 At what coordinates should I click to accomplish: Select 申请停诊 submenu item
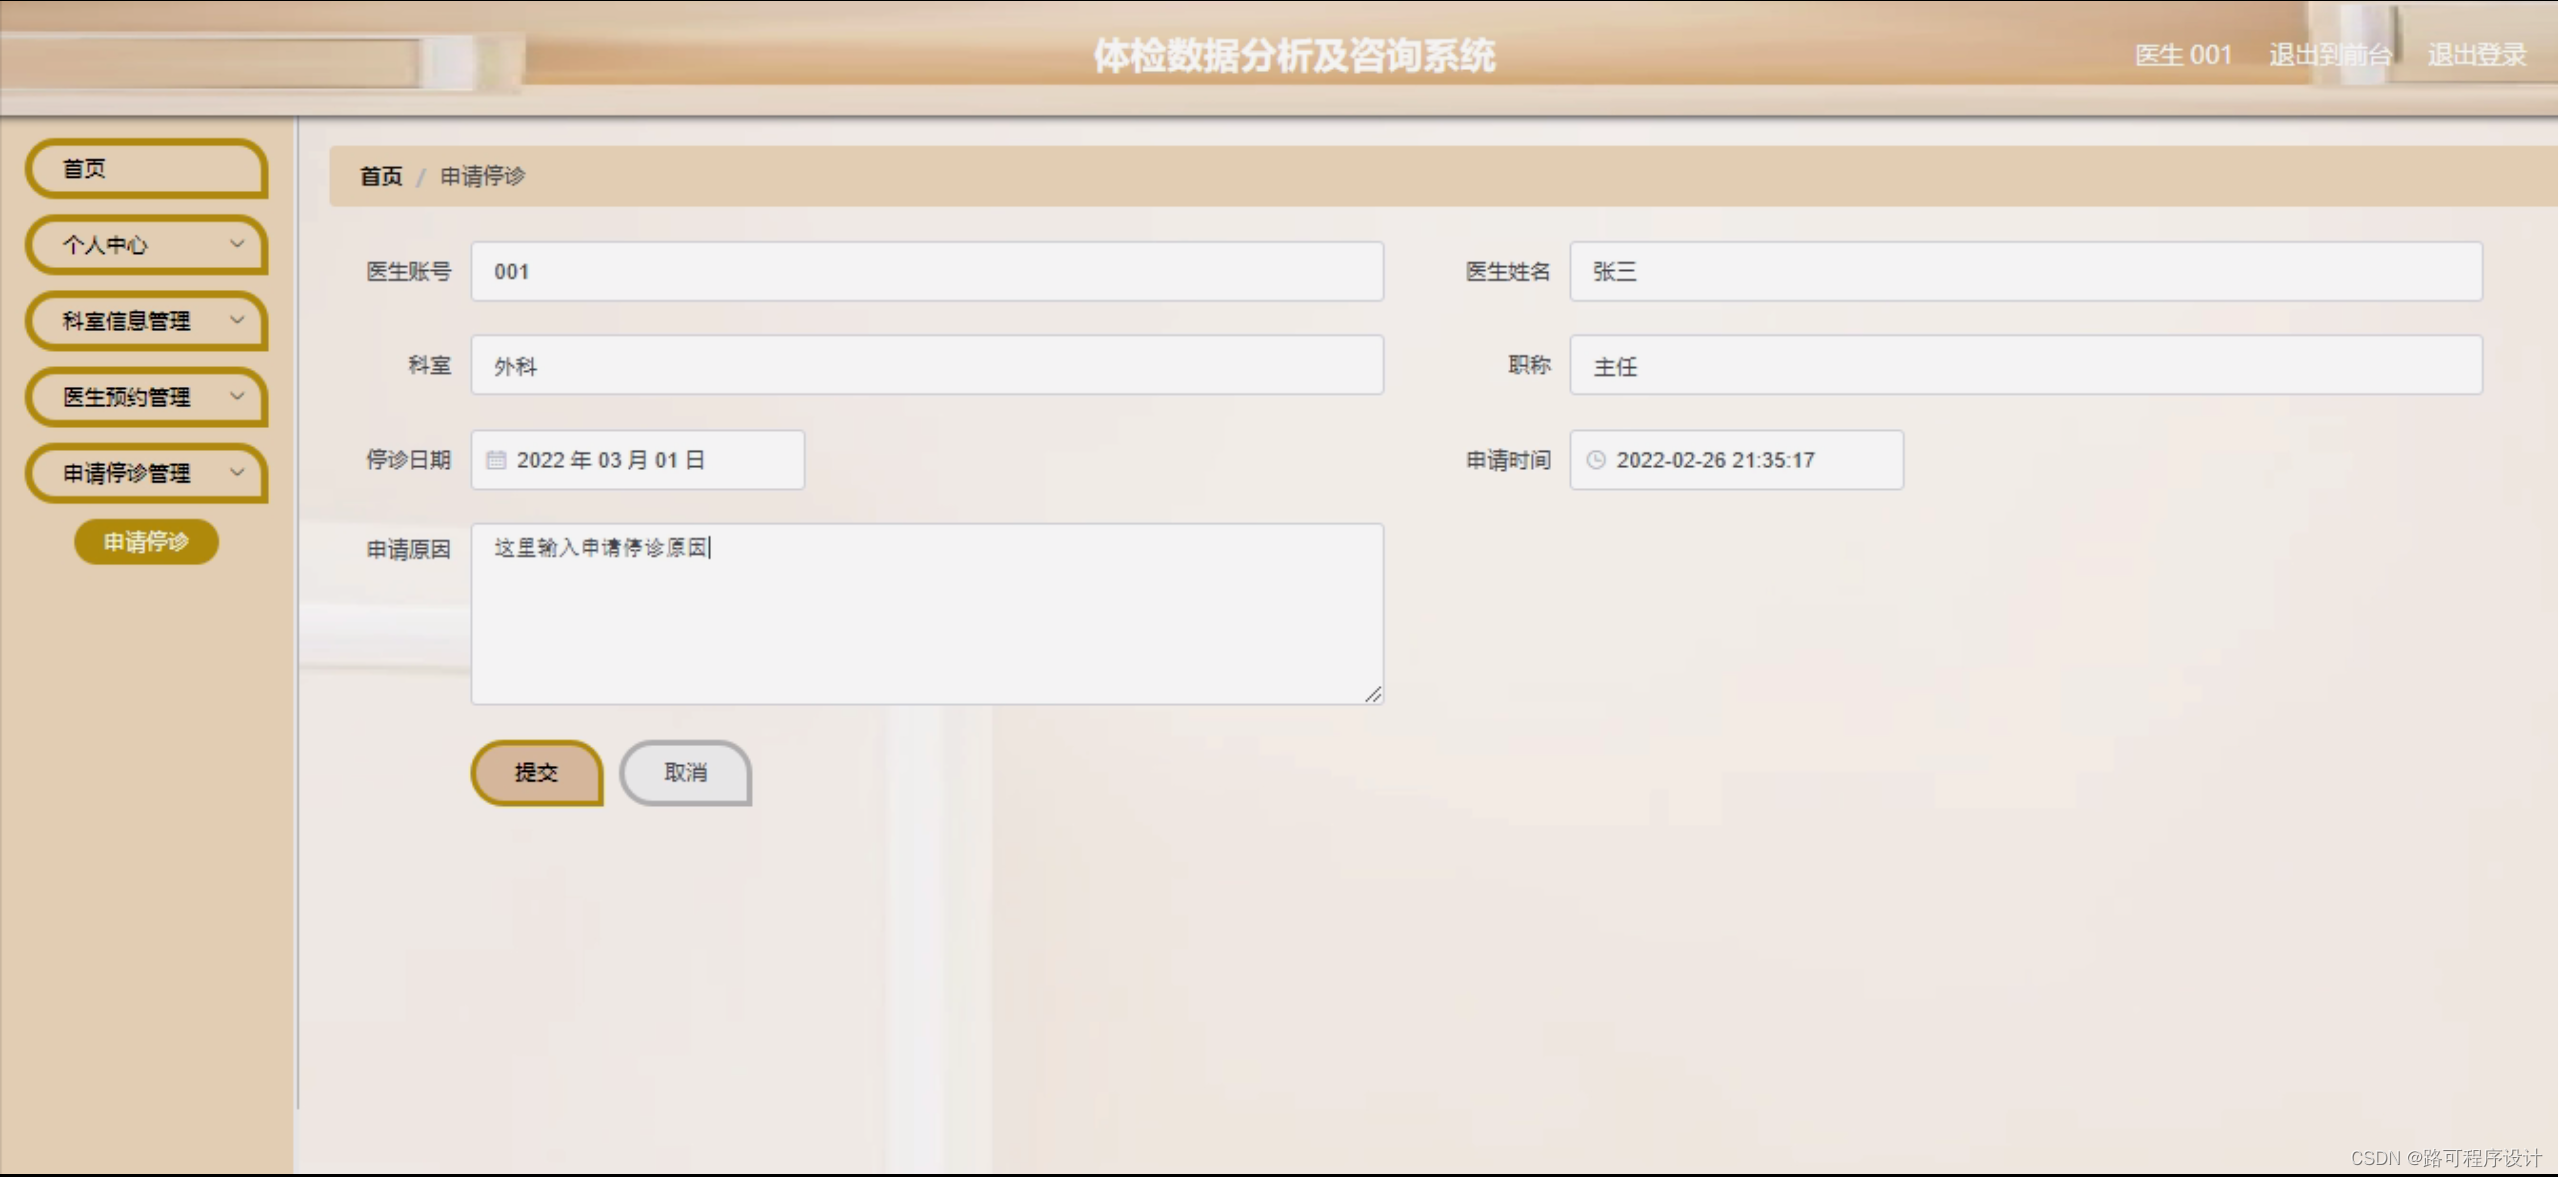click(146, 542)
